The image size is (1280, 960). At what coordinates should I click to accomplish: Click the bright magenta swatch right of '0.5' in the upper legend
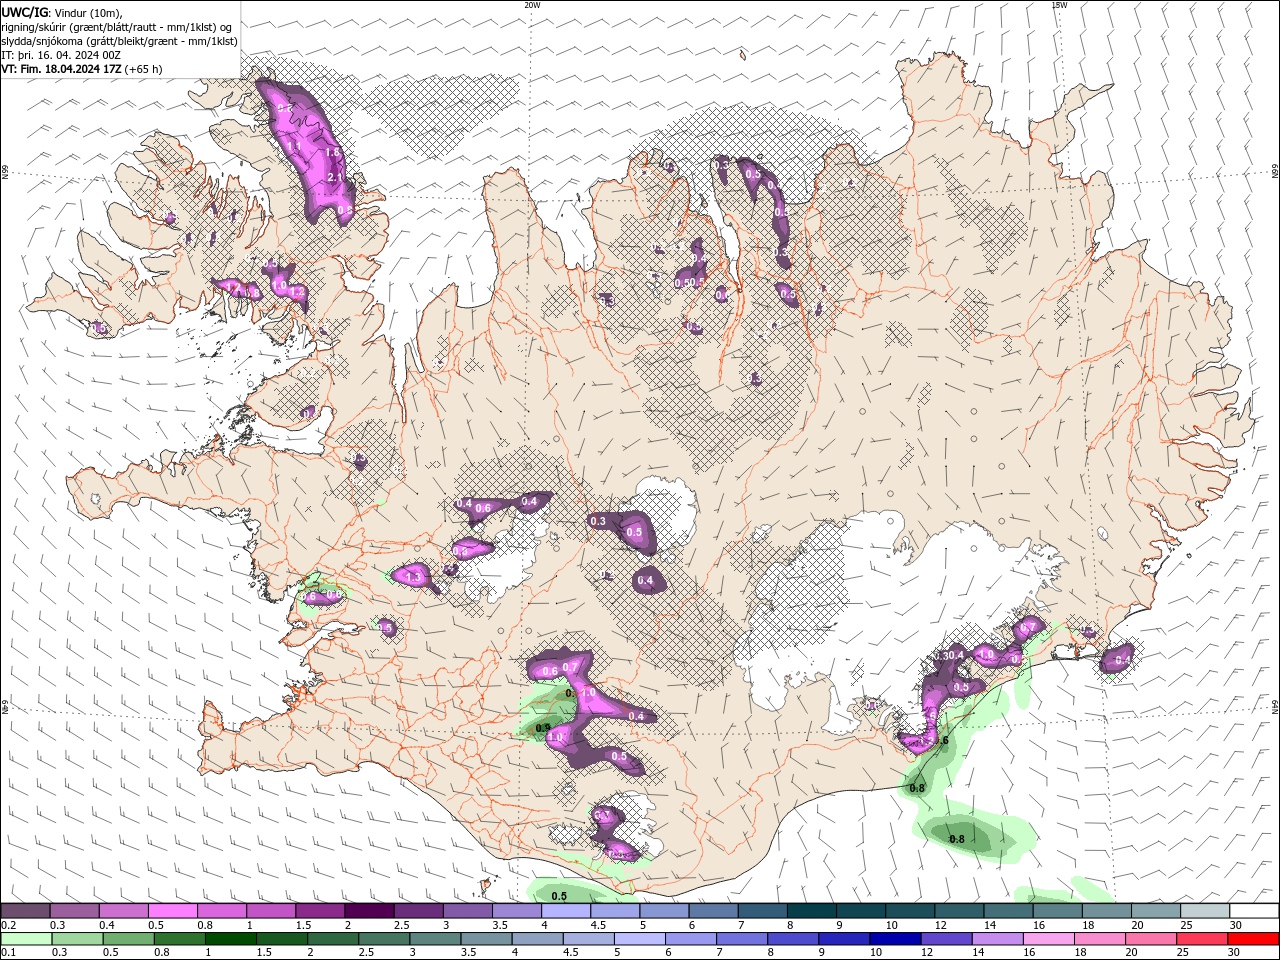(x=173, y=910)
